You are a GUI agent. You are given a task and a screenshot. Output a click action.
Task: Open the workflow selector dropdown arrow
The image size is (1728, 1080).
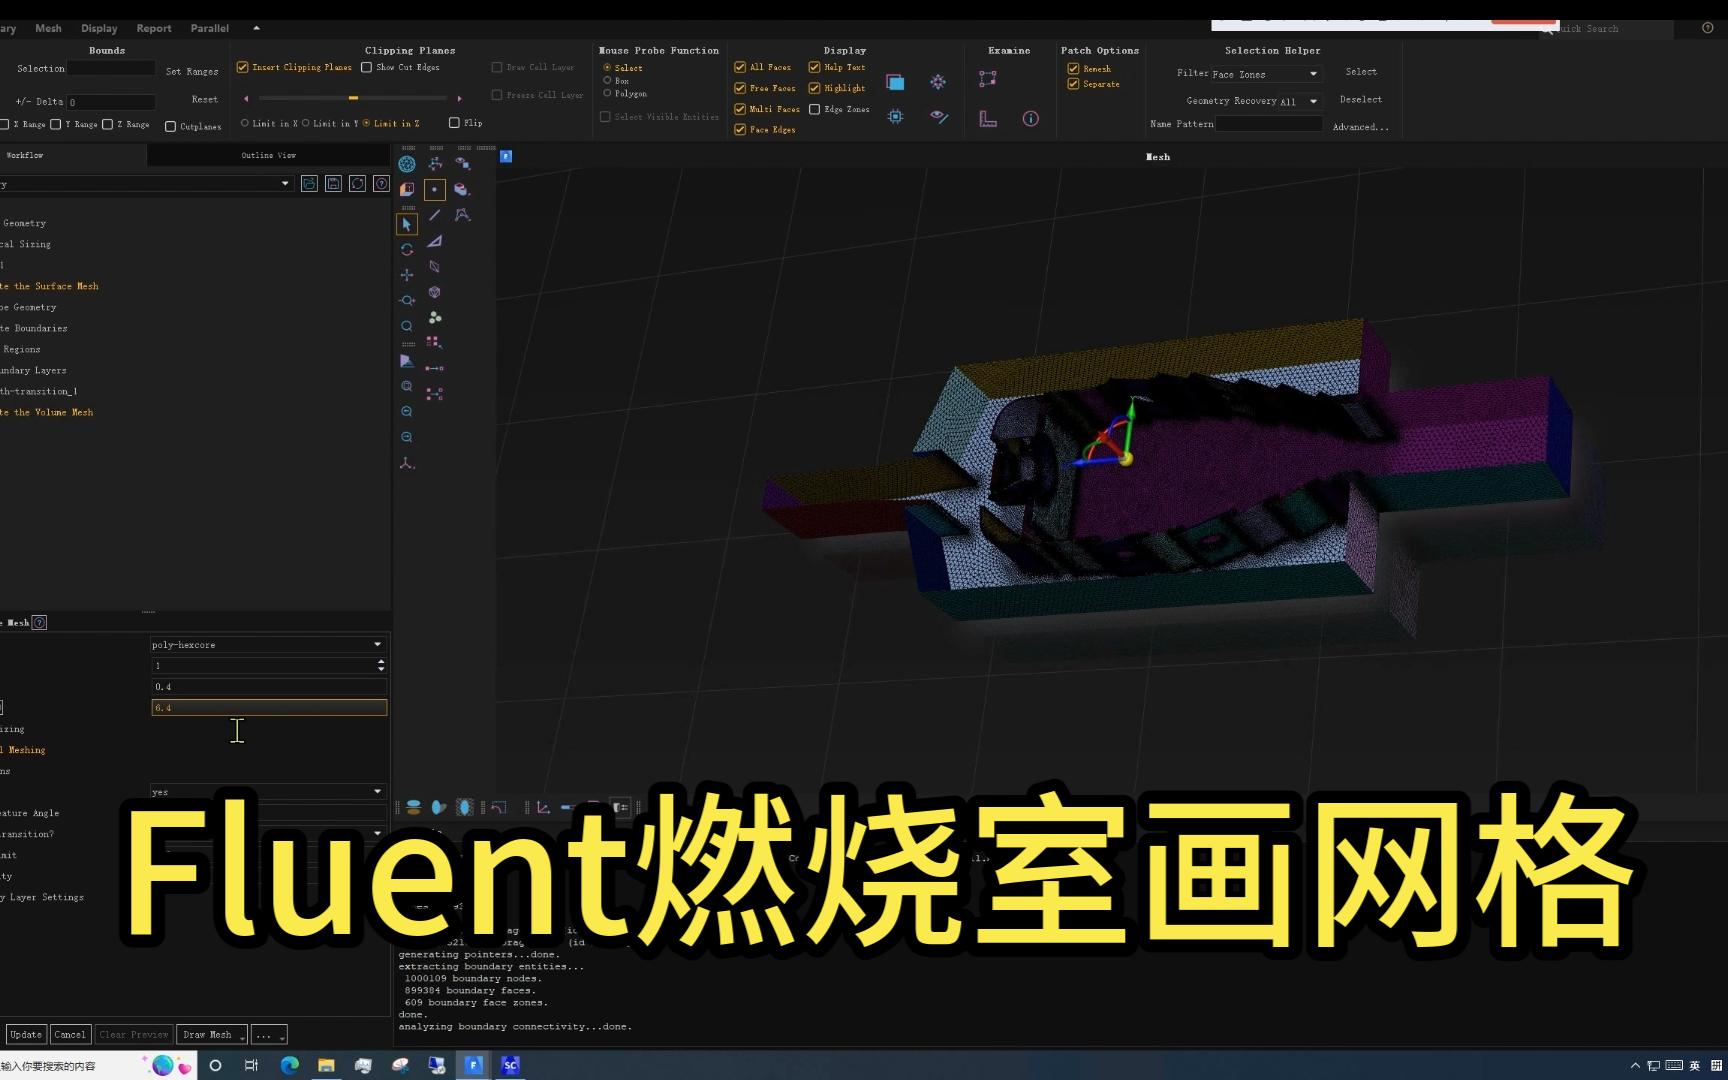(285, 184)
